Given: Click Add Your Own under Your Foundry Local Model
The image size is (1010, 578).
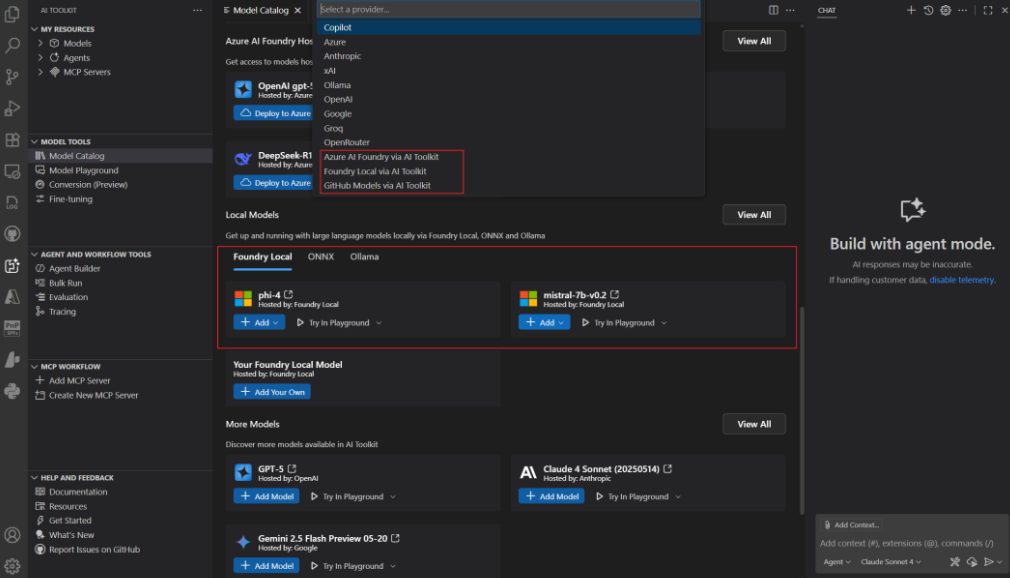Looking at the screenshot, I should pos(272,392).
